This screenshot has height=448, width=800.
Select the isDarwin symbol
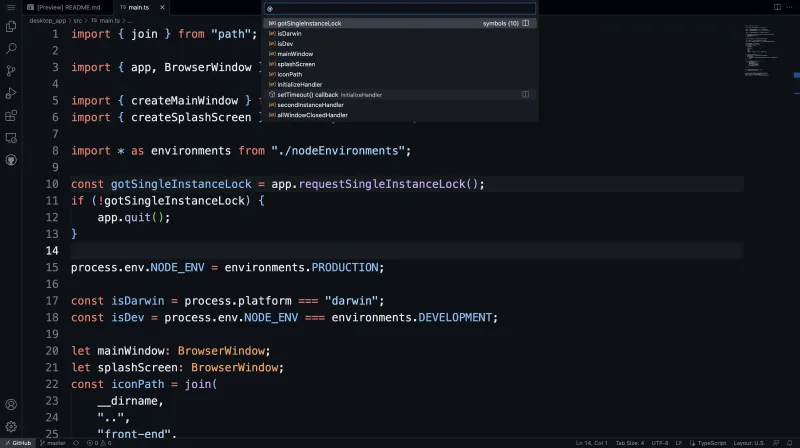tap(400, 33)
